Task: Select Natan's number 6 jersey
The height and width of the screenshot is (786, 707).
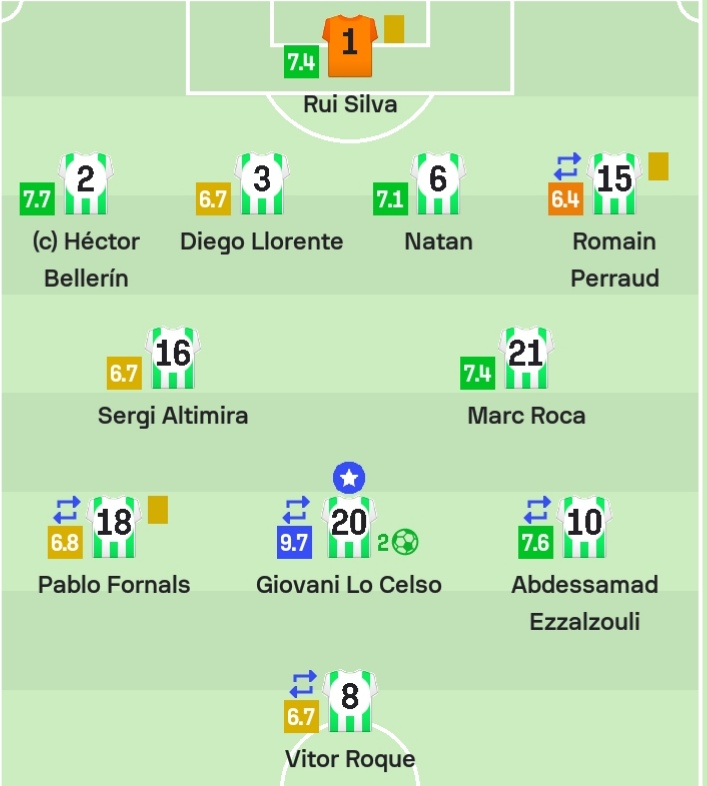Action: [x=438, y=183]
